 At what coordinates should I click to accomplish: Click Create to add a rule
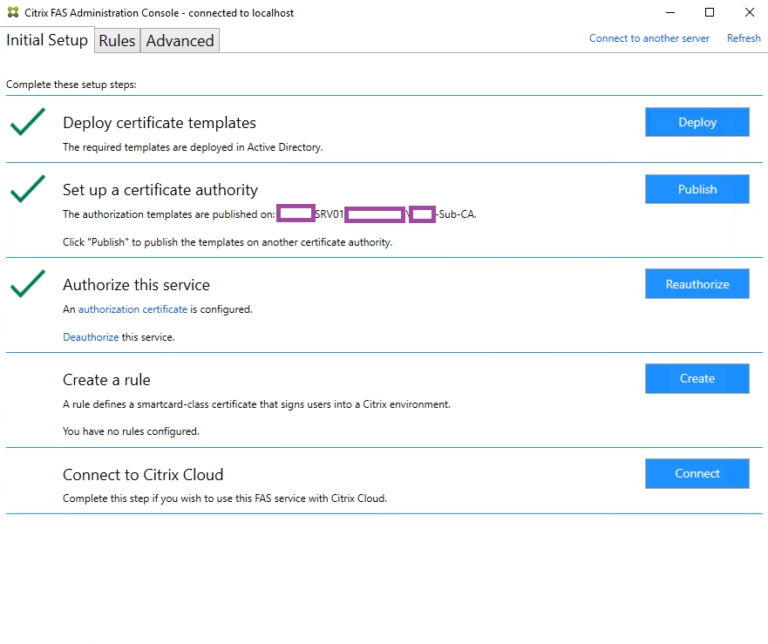click(697, 378)
